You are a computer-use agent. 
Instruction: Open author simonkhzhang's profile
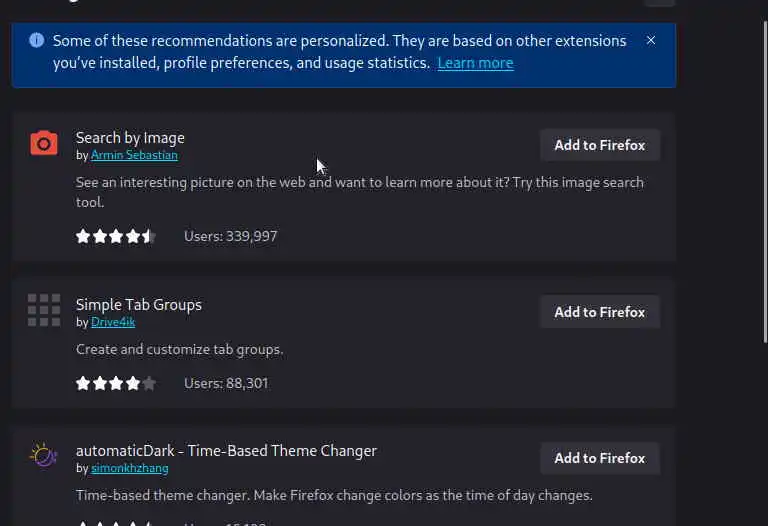(x=129, y=469)
